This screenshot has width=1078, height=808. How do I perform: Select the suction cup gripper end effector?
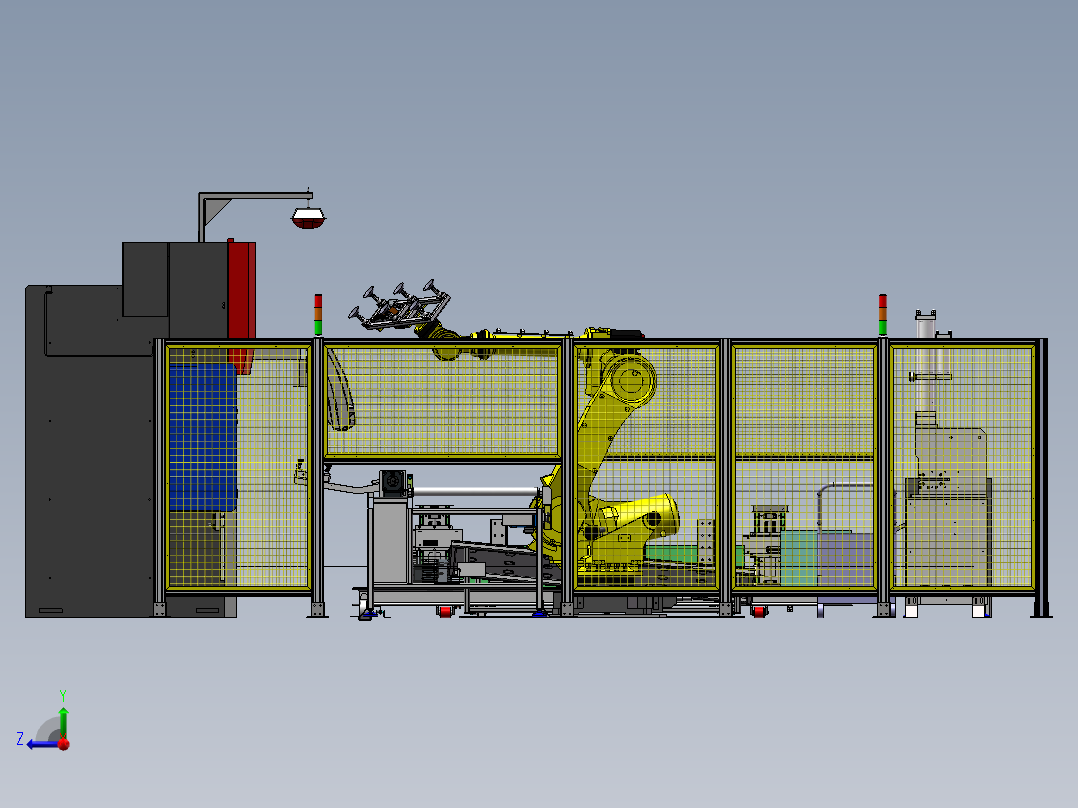[400, 305]
